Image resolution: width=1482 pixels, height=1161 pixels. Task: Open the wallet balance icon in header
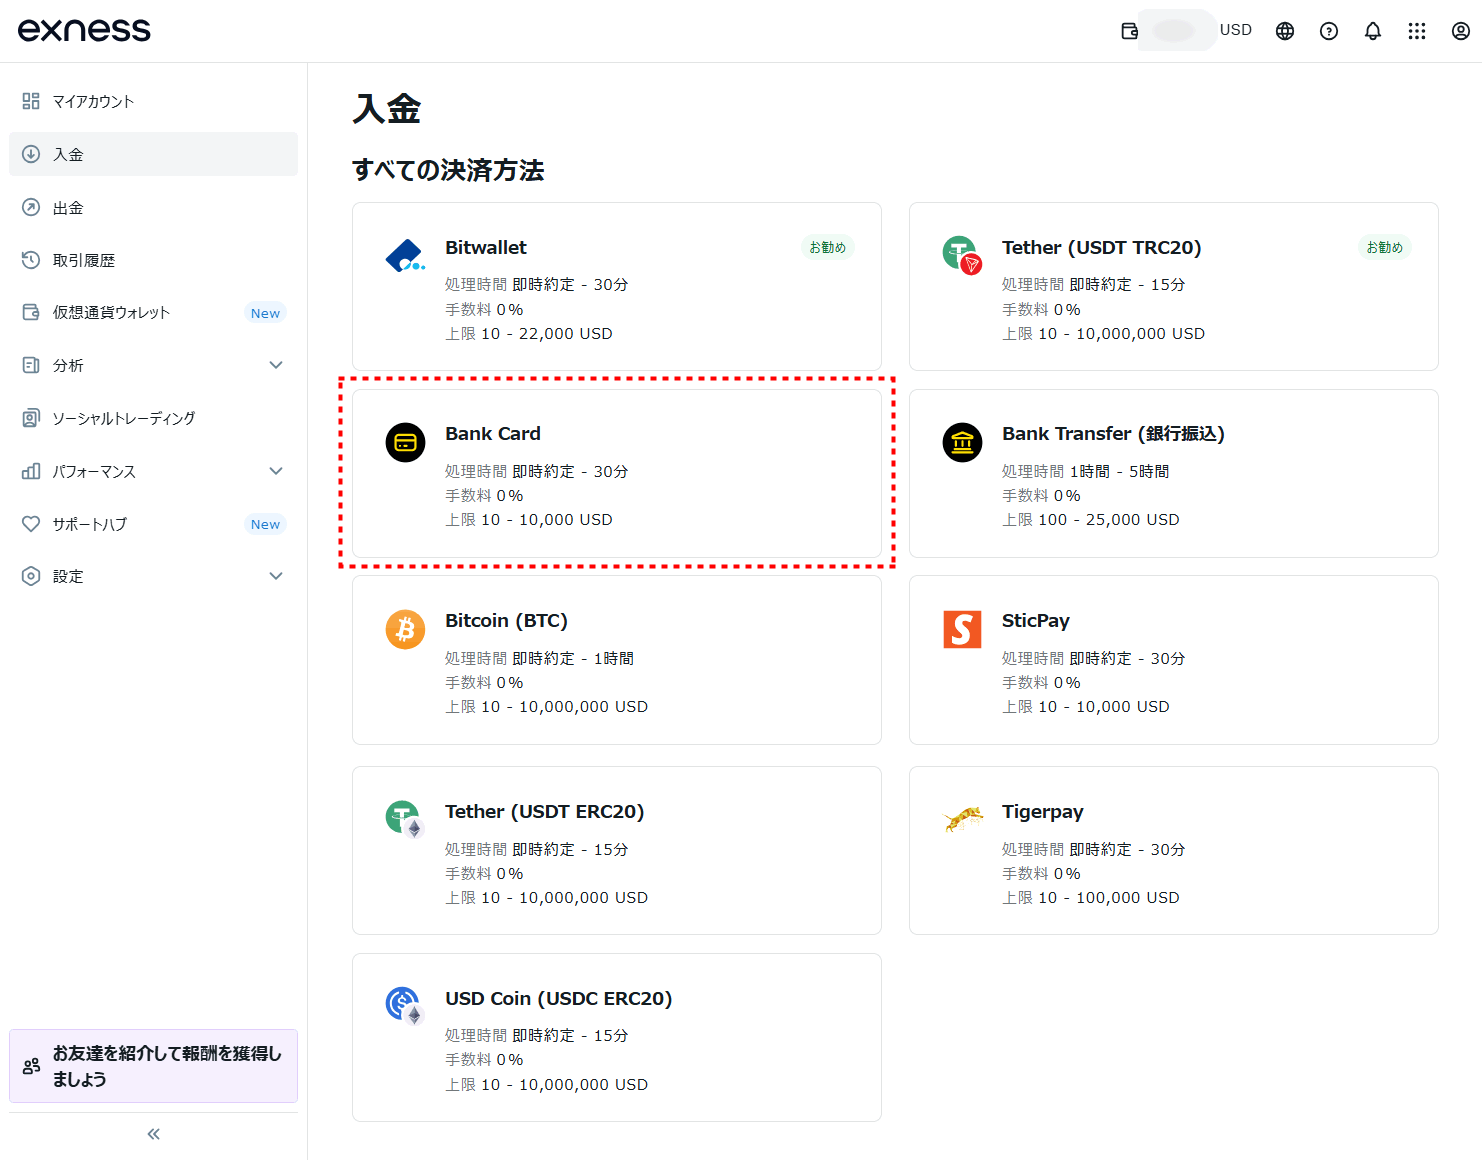pos(1129,31)
